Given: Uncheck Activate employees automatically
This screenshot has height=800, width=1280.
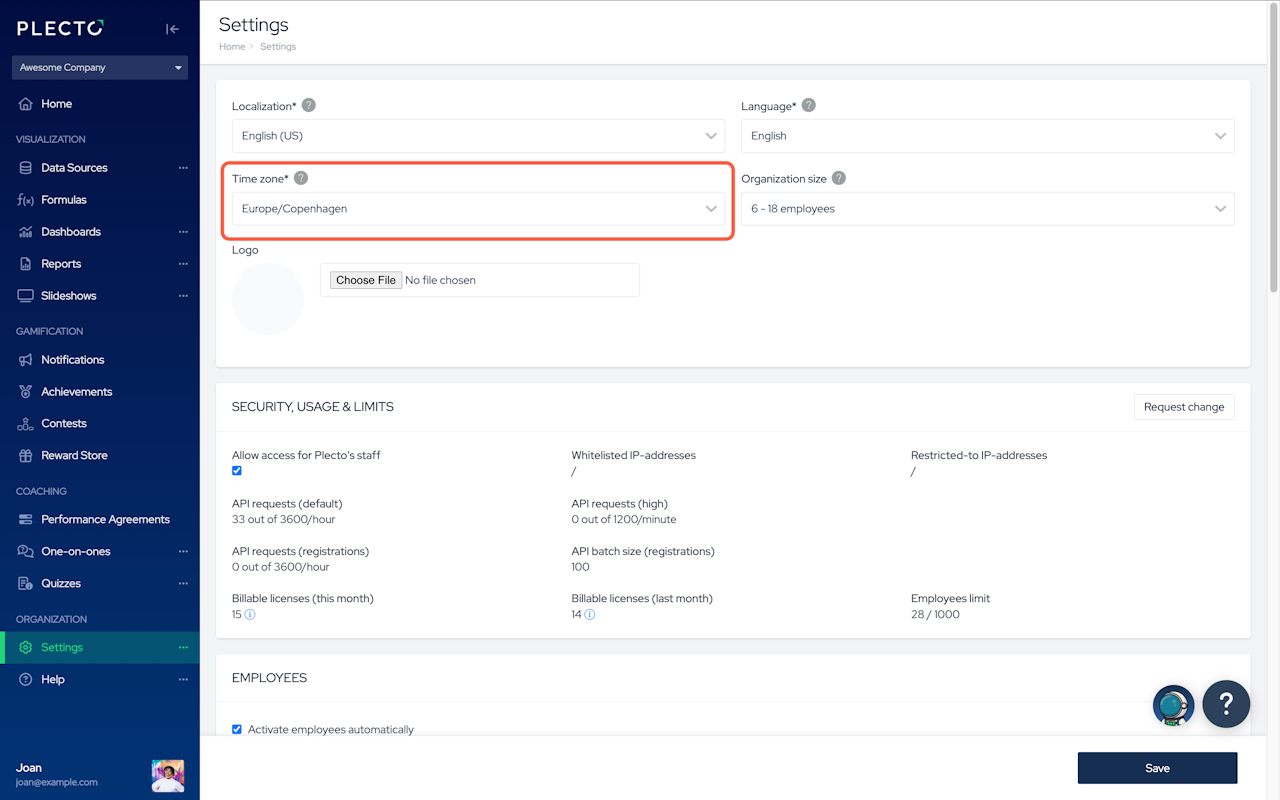Looking at the screenshot, I should (x=237, y=730).
